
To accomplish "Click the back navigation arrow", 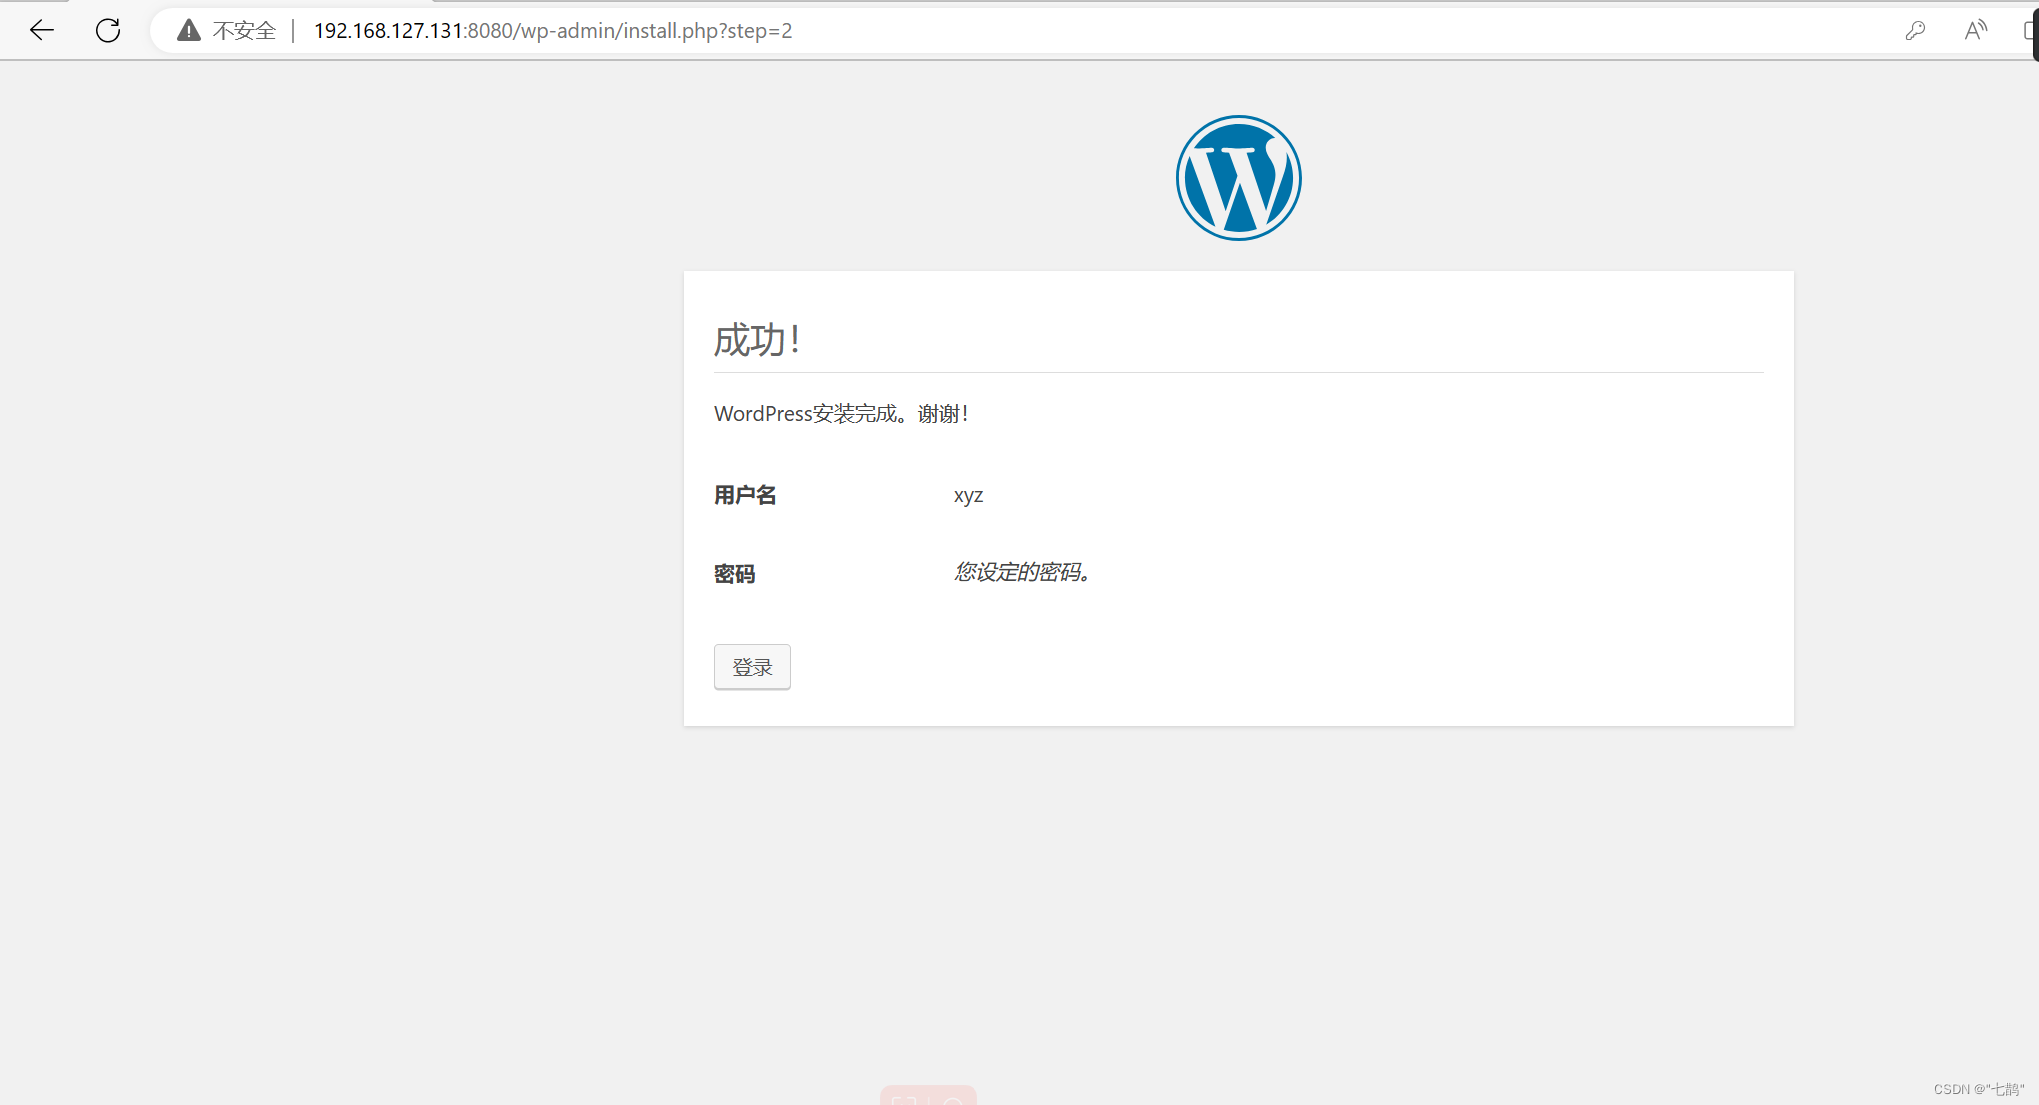I will [41, 30].
